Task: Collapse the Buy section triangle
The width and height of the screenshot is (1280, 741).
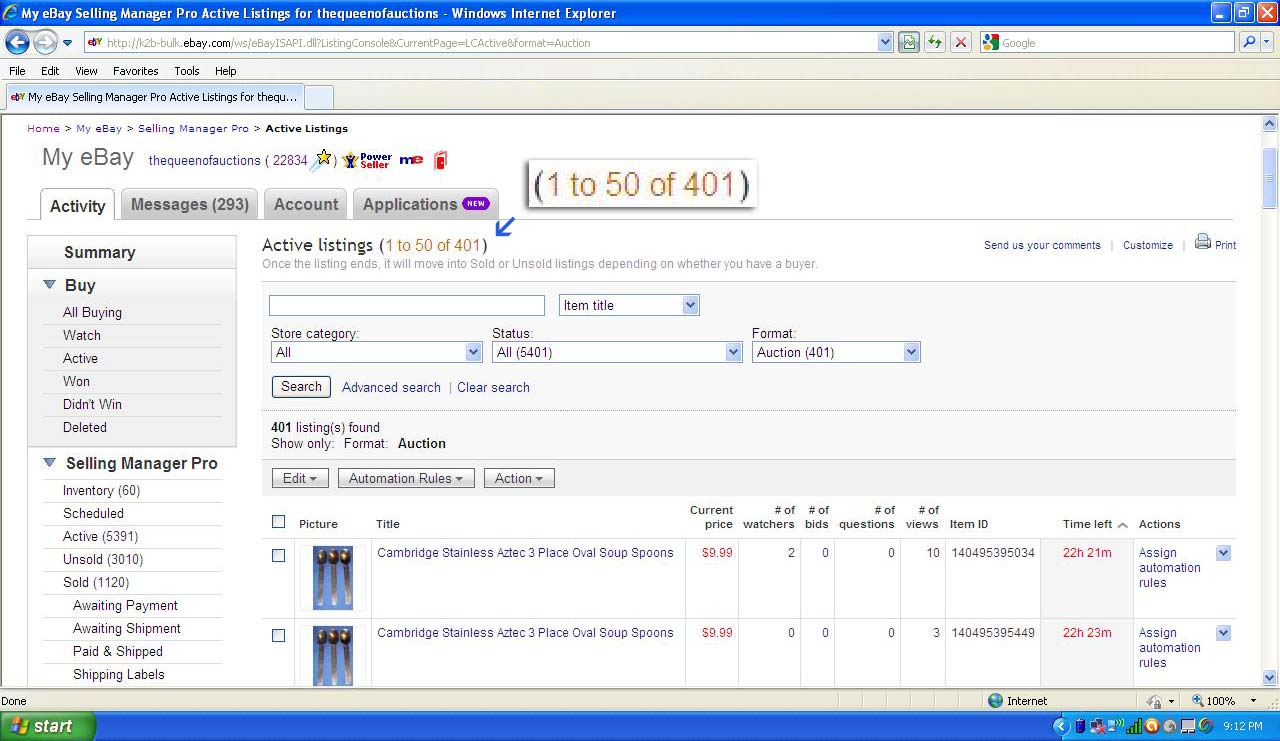Action: pyautogui.click(x=49, y=285)
